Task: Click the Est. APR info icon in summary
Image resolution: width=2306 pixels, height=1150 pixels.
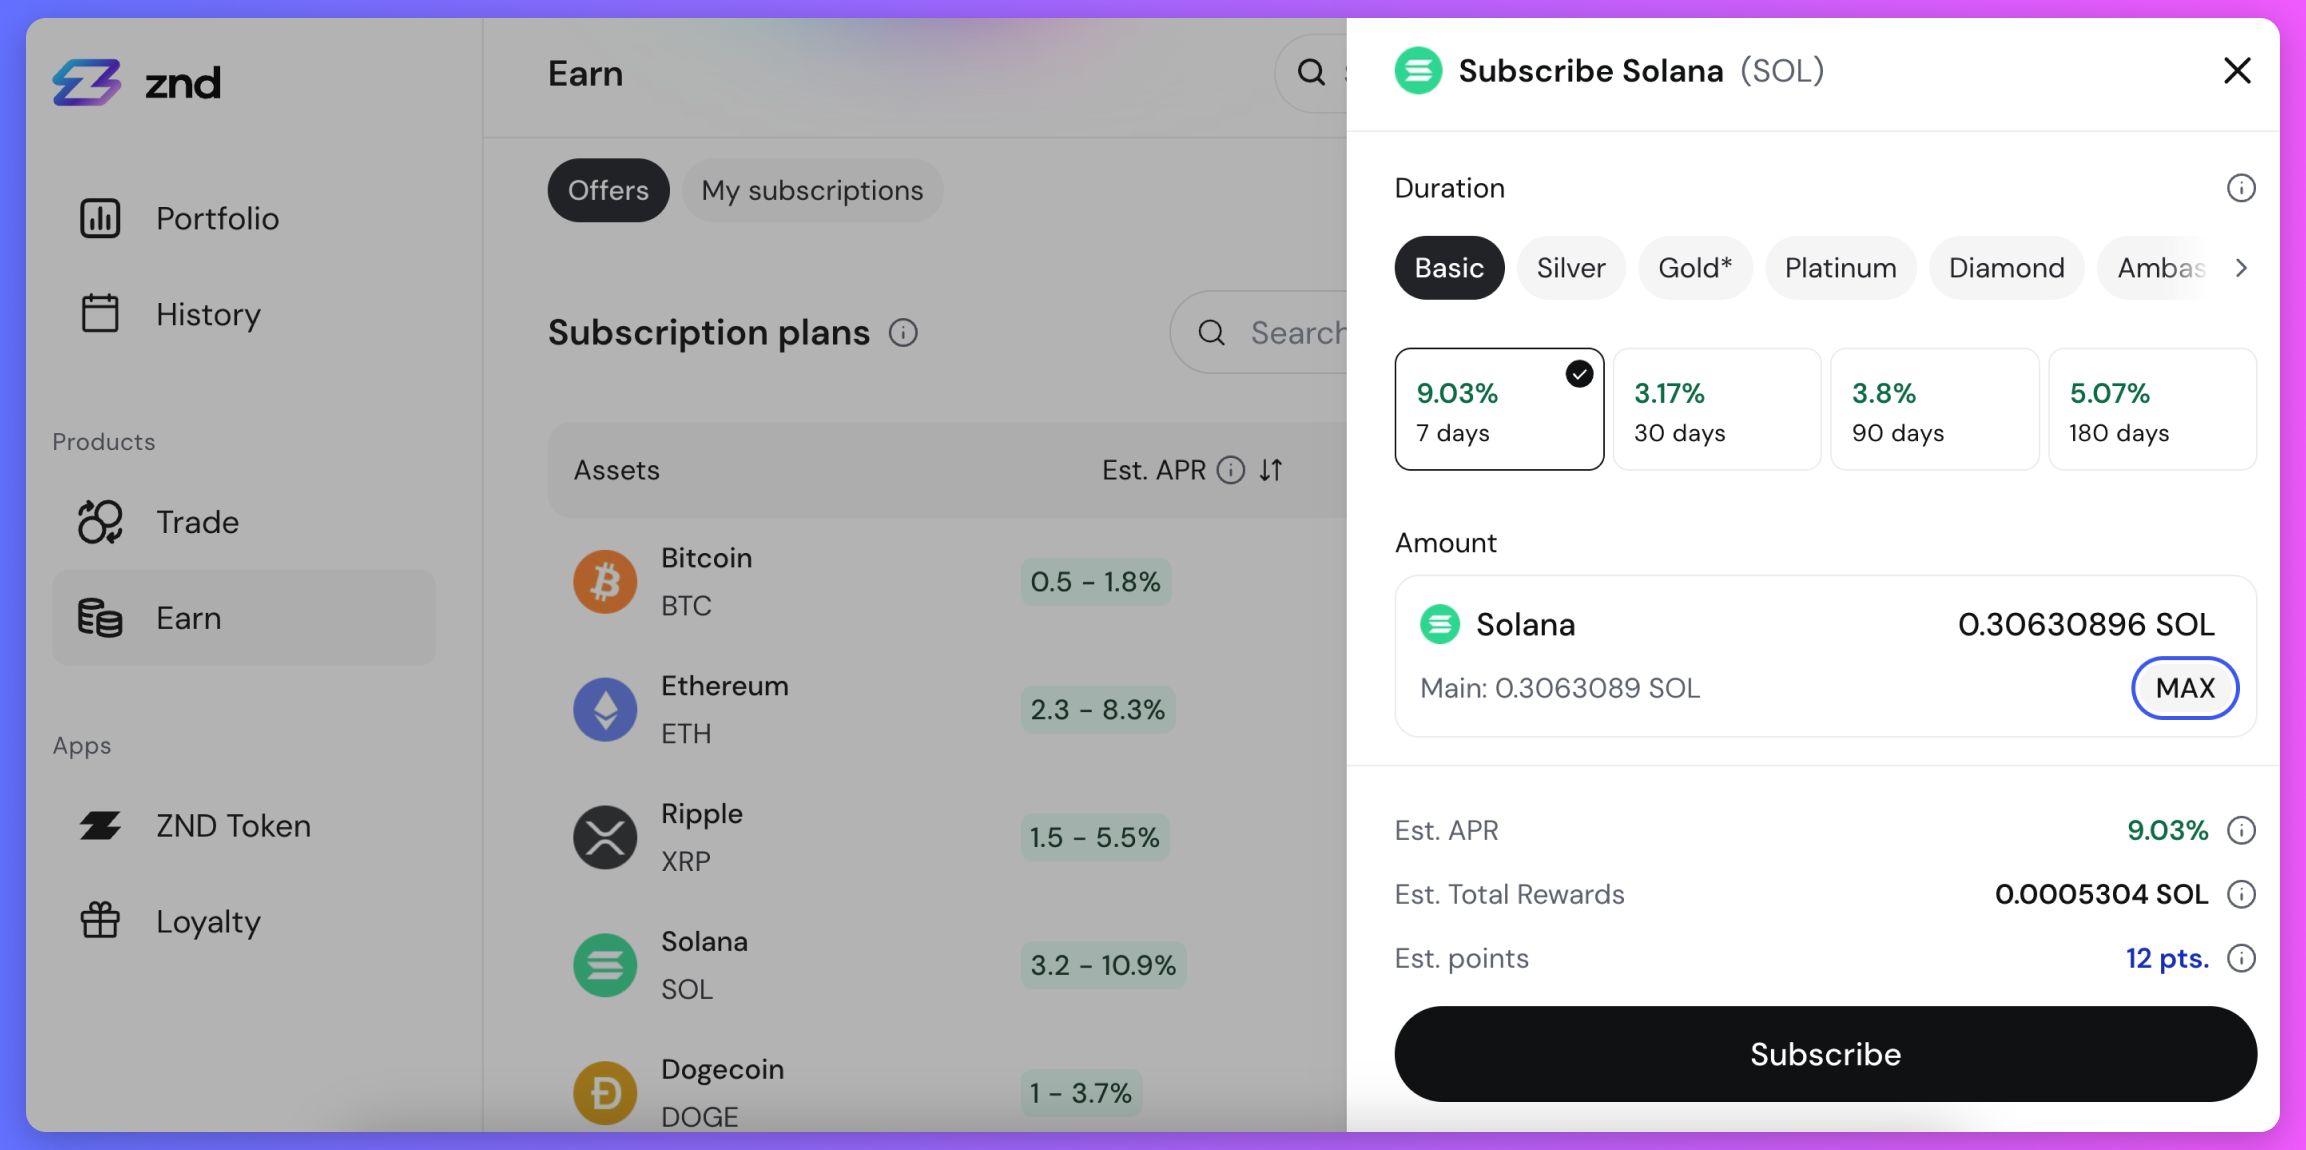Action: pos(2241,830)
